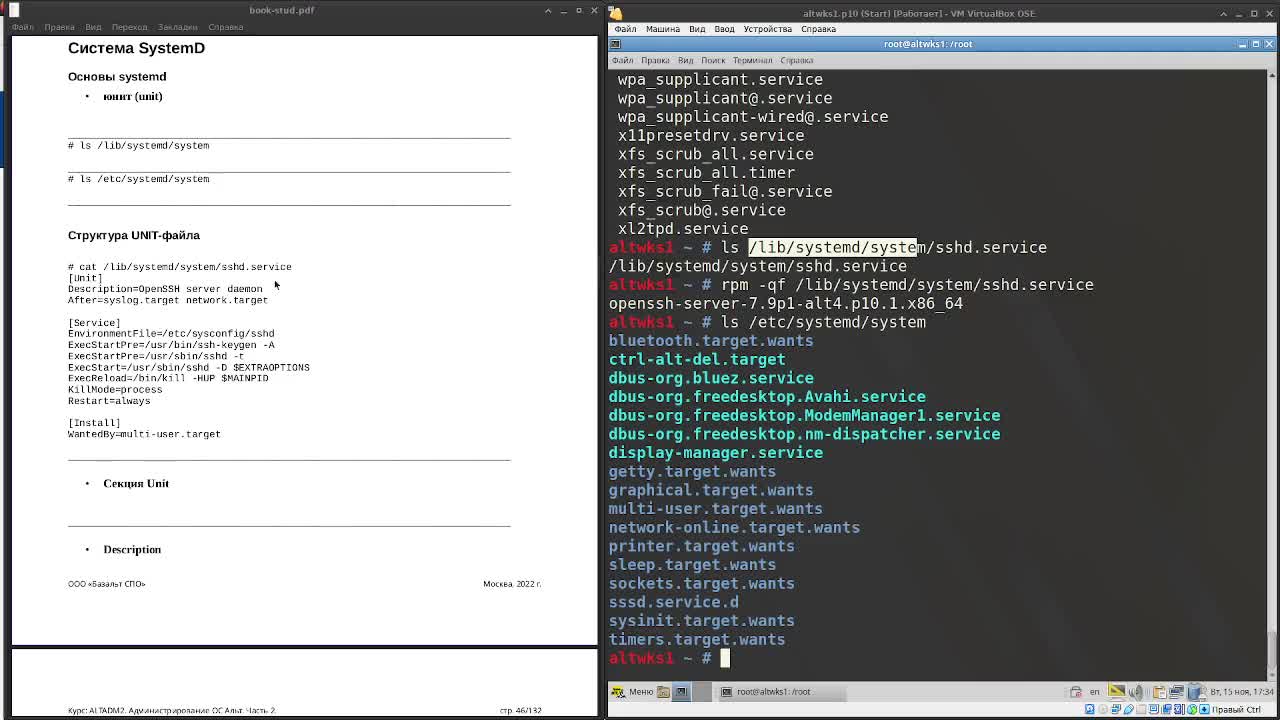This screenshot has height=720, width=1280.
Task: Open file manager launcher in guest panel
Action: [663, 692]
